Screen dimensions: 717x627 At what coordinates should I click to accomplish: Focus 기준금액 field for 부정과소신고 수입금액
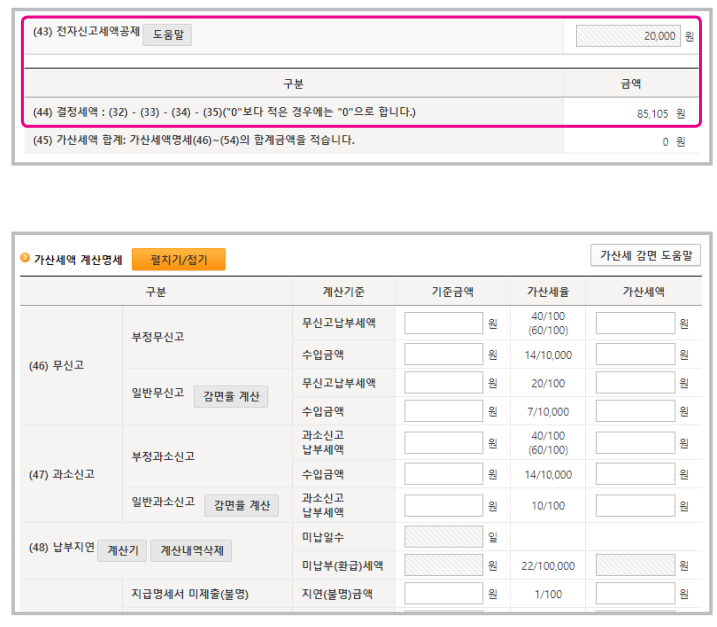point(444,473)
